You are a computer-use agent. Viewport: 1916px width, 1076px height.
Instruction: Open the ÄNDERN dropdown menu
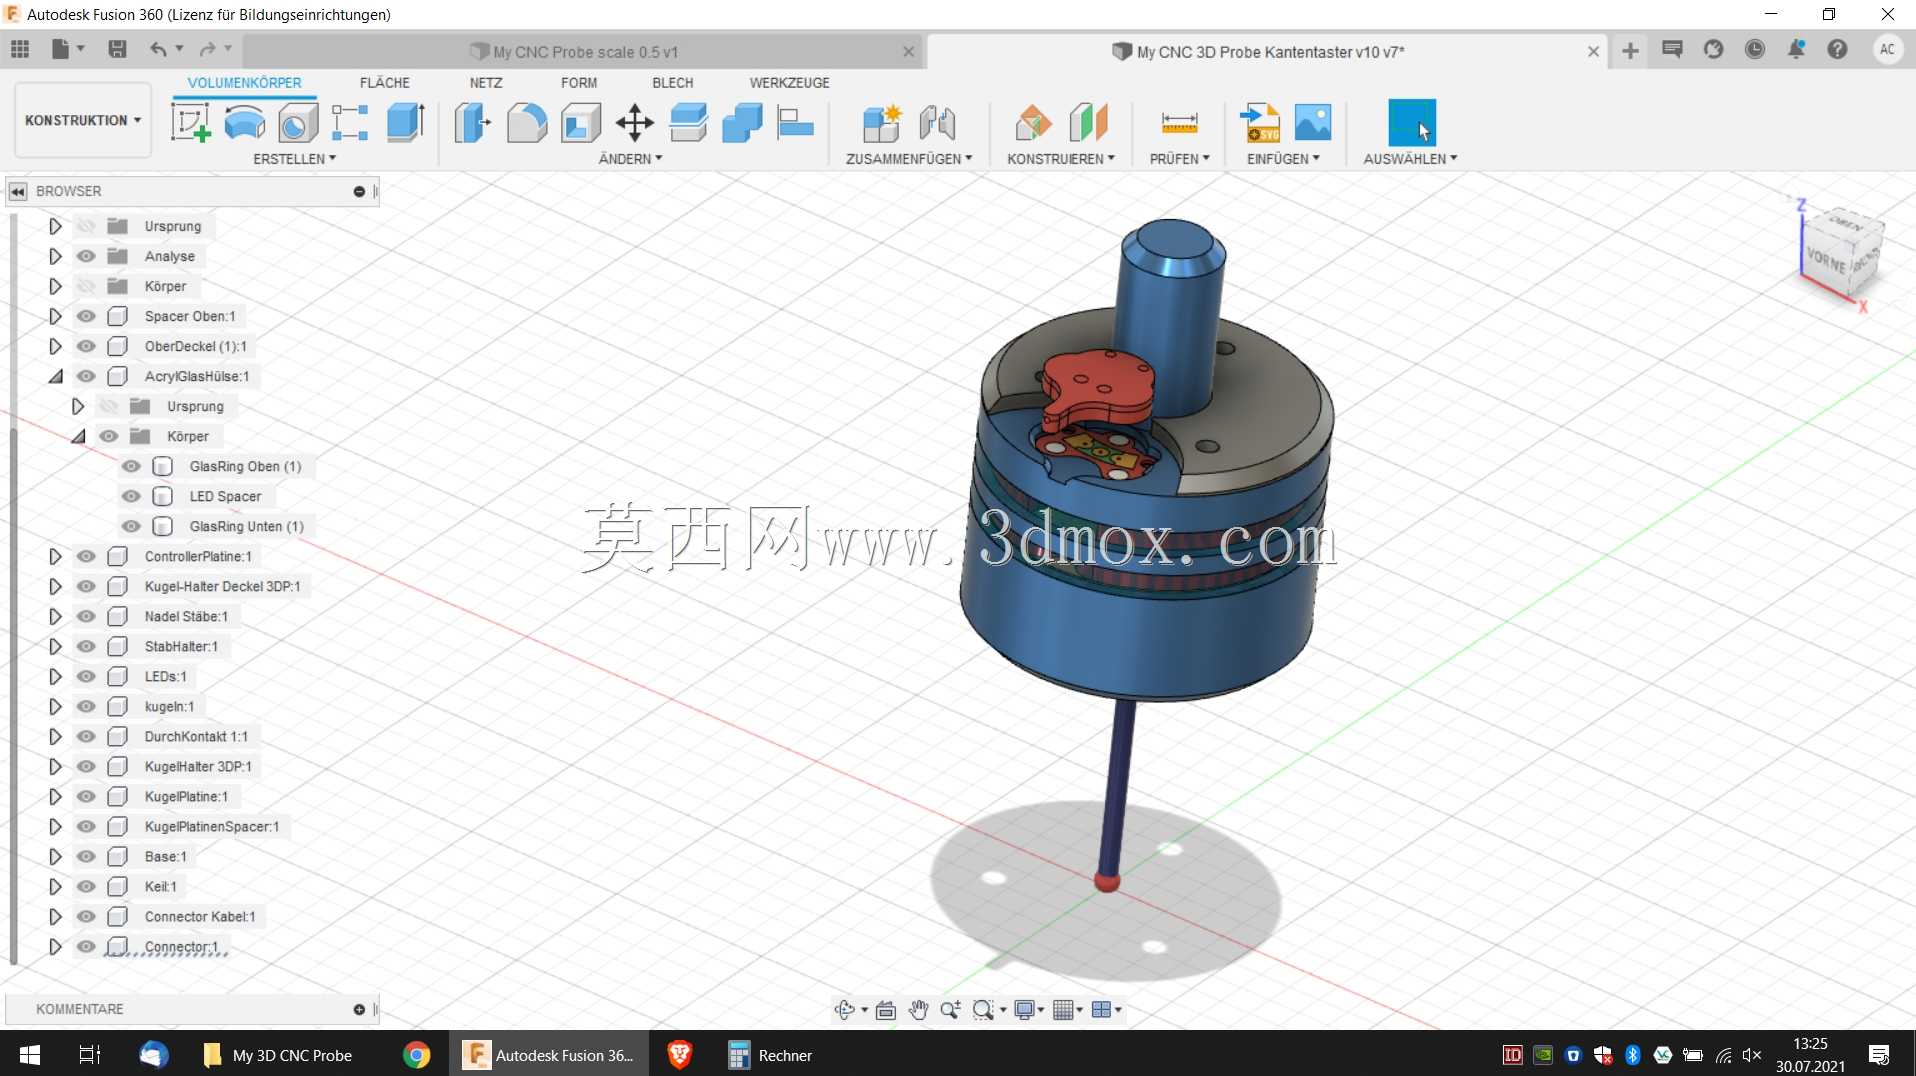pyautogui.click(x=630, y=159)
